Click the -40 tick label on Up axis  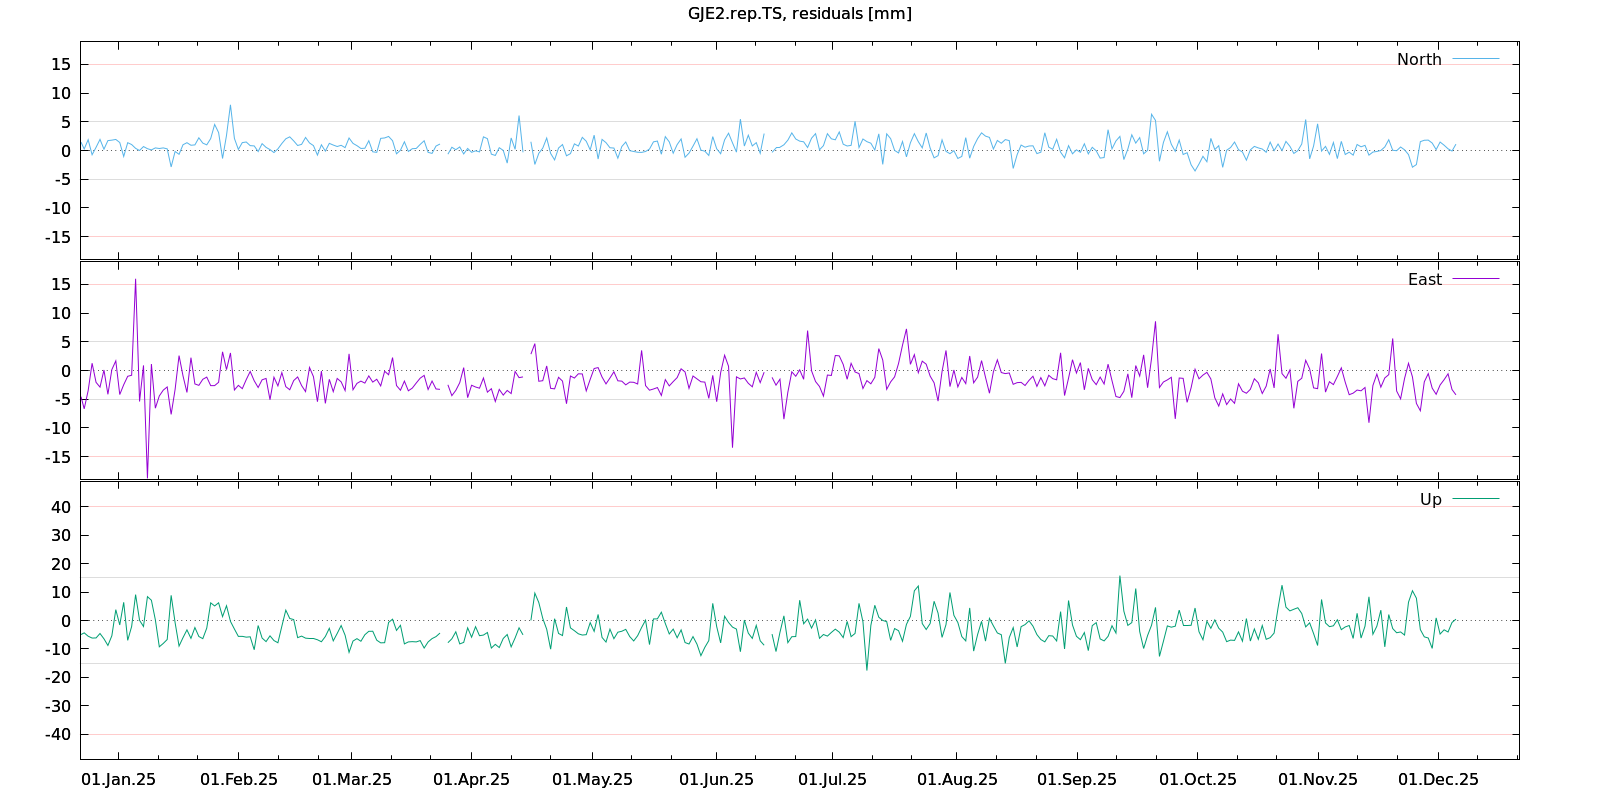pyautogui.click(x=58, y=734)
